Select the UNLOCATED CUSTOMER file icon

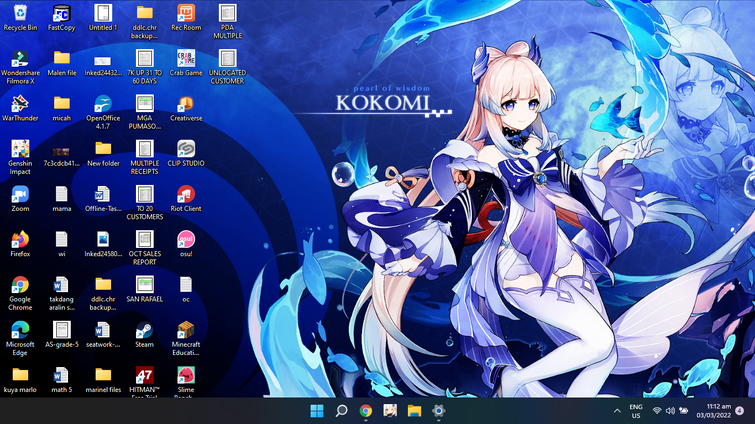(x=227, y=67)
